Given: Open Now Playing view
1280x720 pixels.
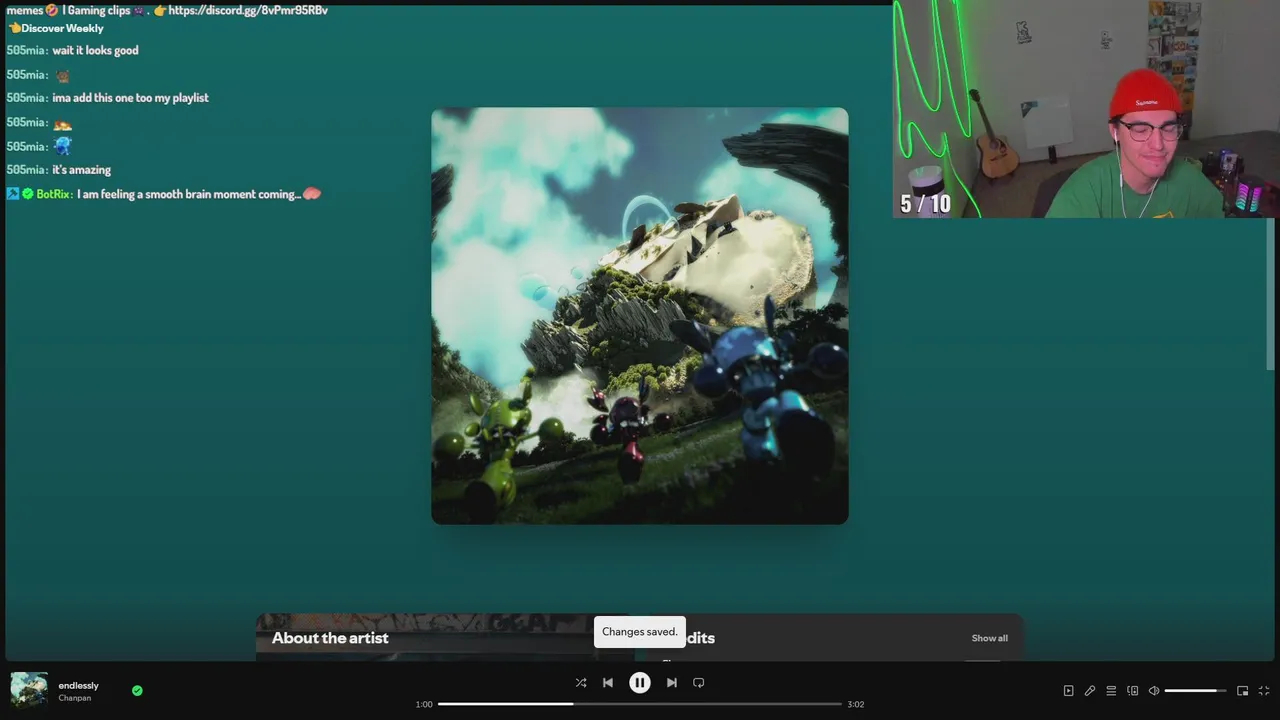Looking at the screenshot, I should point(1068,691).
